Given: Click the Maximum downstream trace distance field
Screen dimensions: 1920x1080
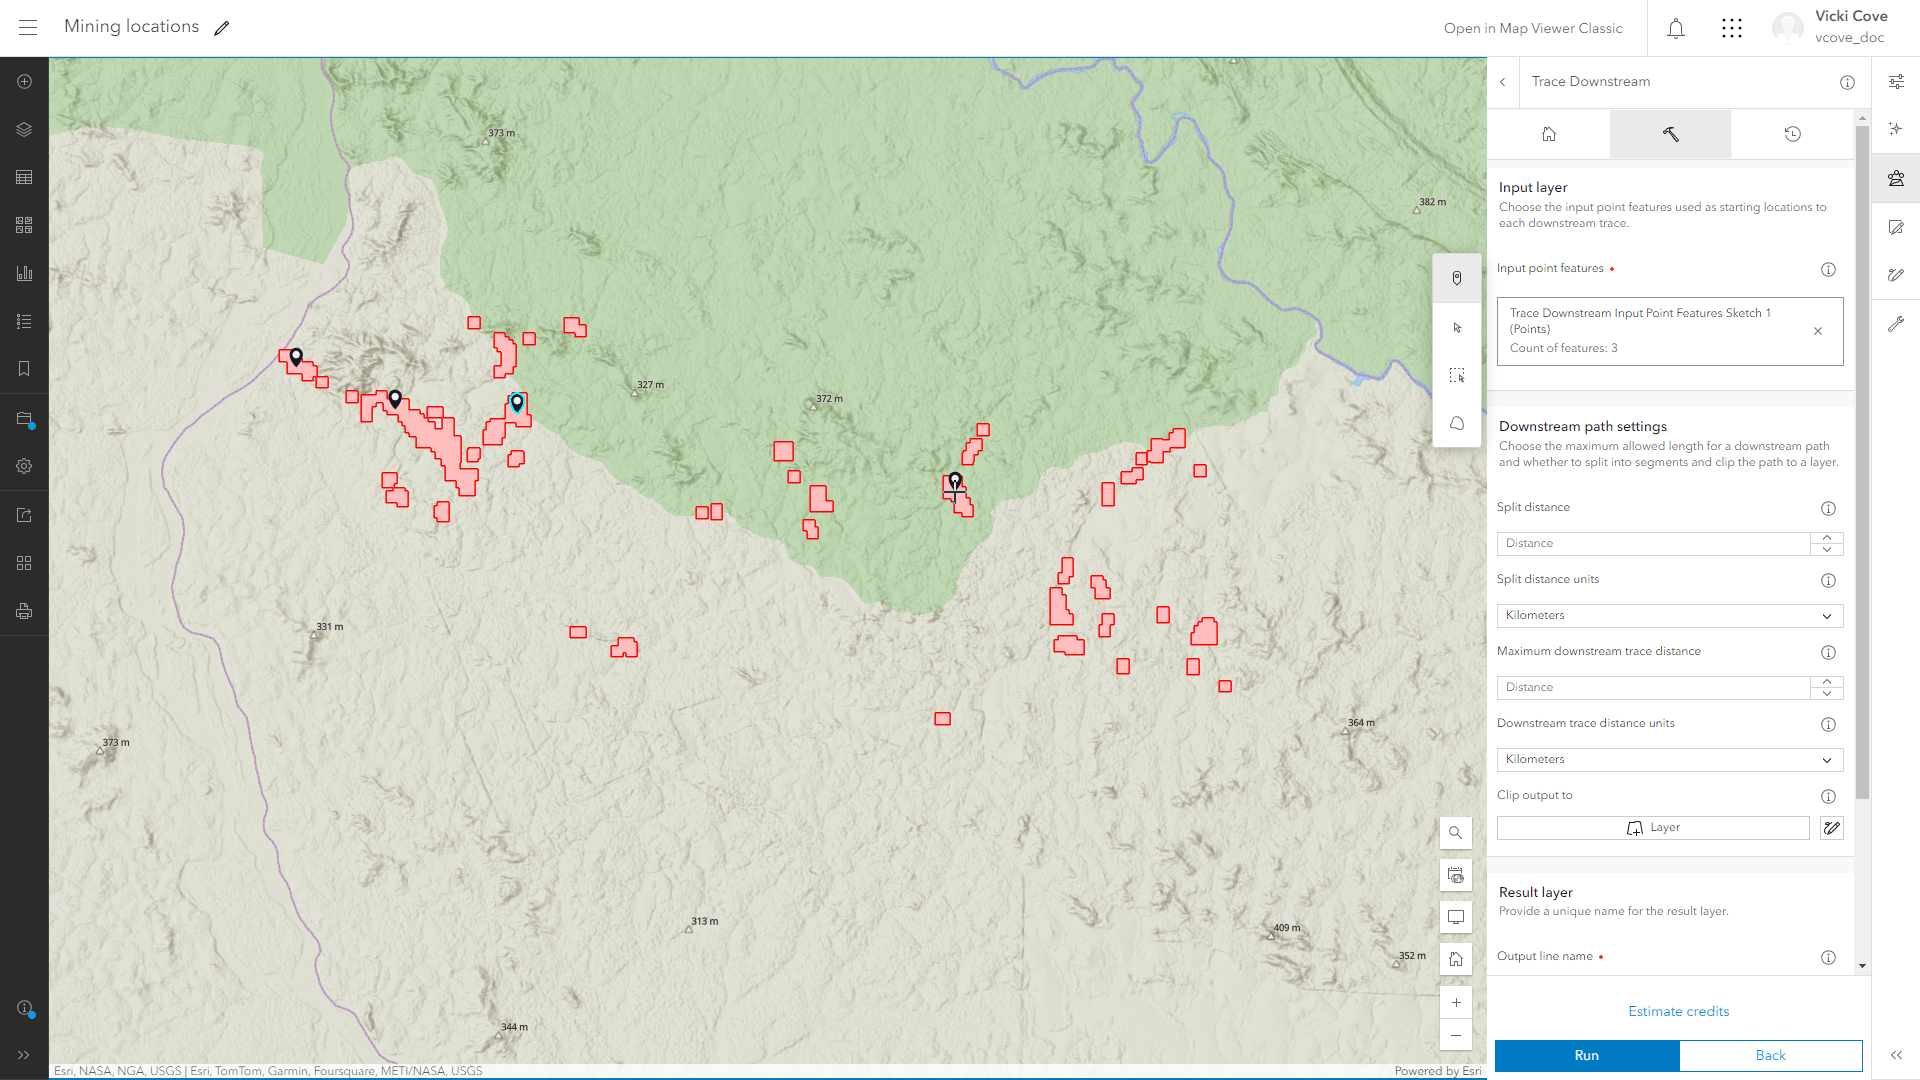Looking at the screenshot, I should [1653, 688].
